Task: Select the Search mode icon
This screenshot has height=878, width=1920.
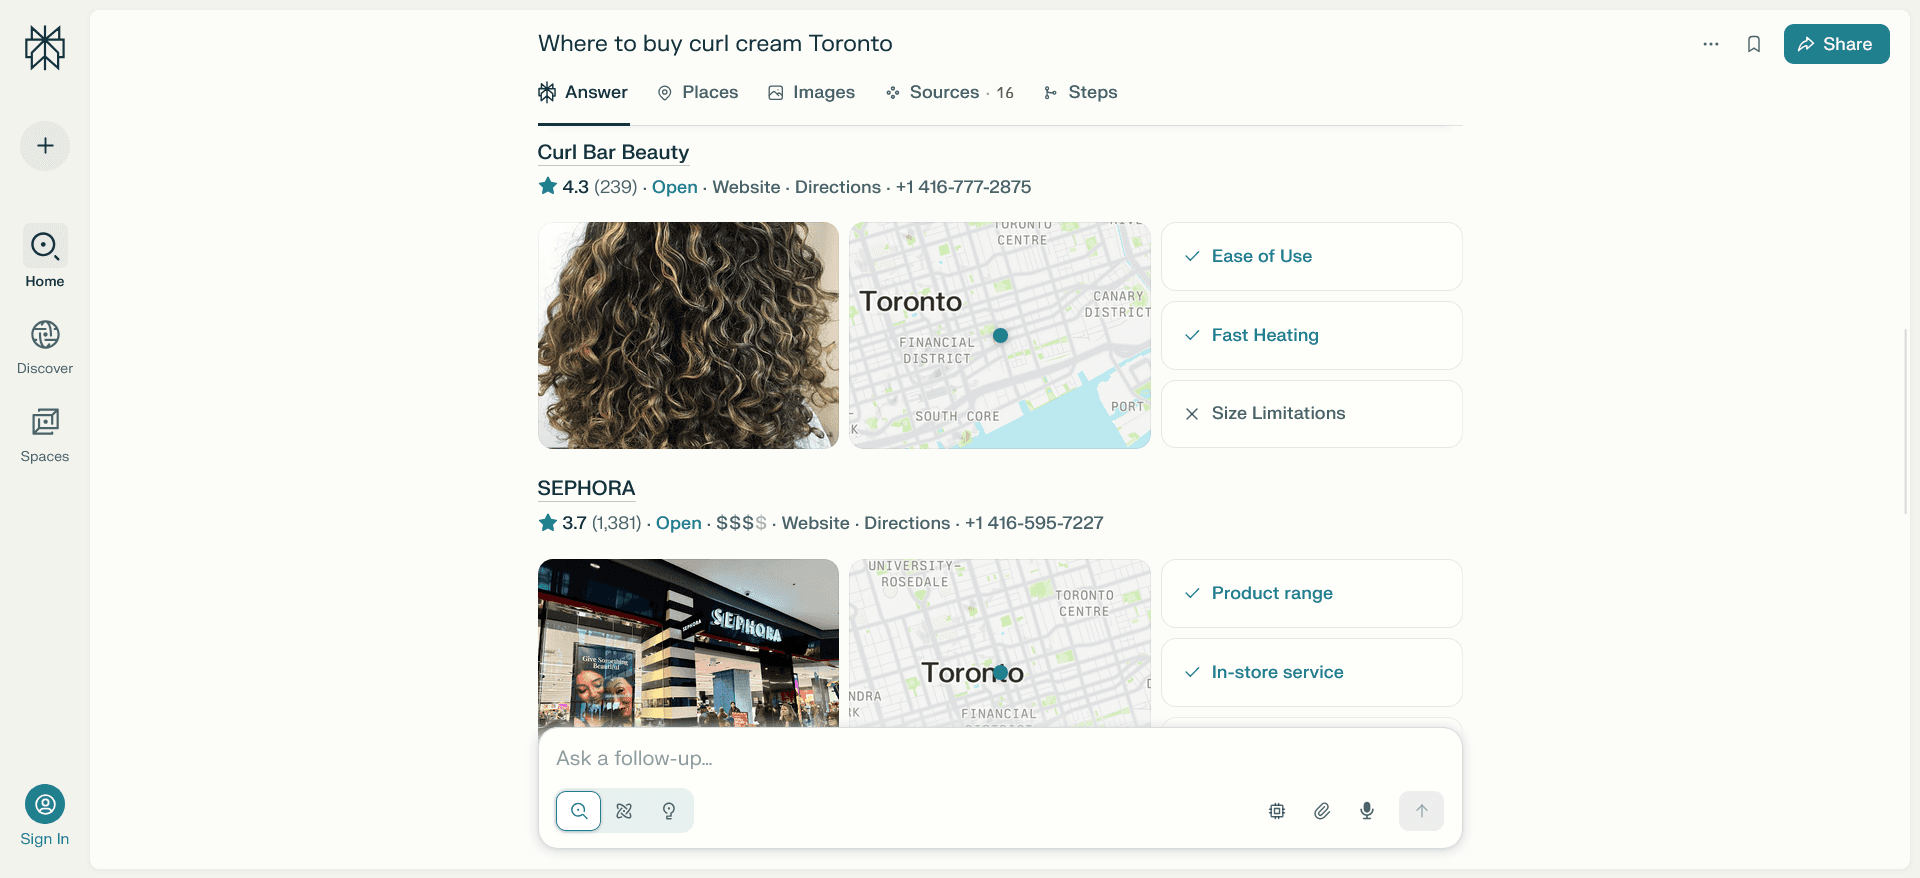Action: pyautogui.click(x=579, y=811)
